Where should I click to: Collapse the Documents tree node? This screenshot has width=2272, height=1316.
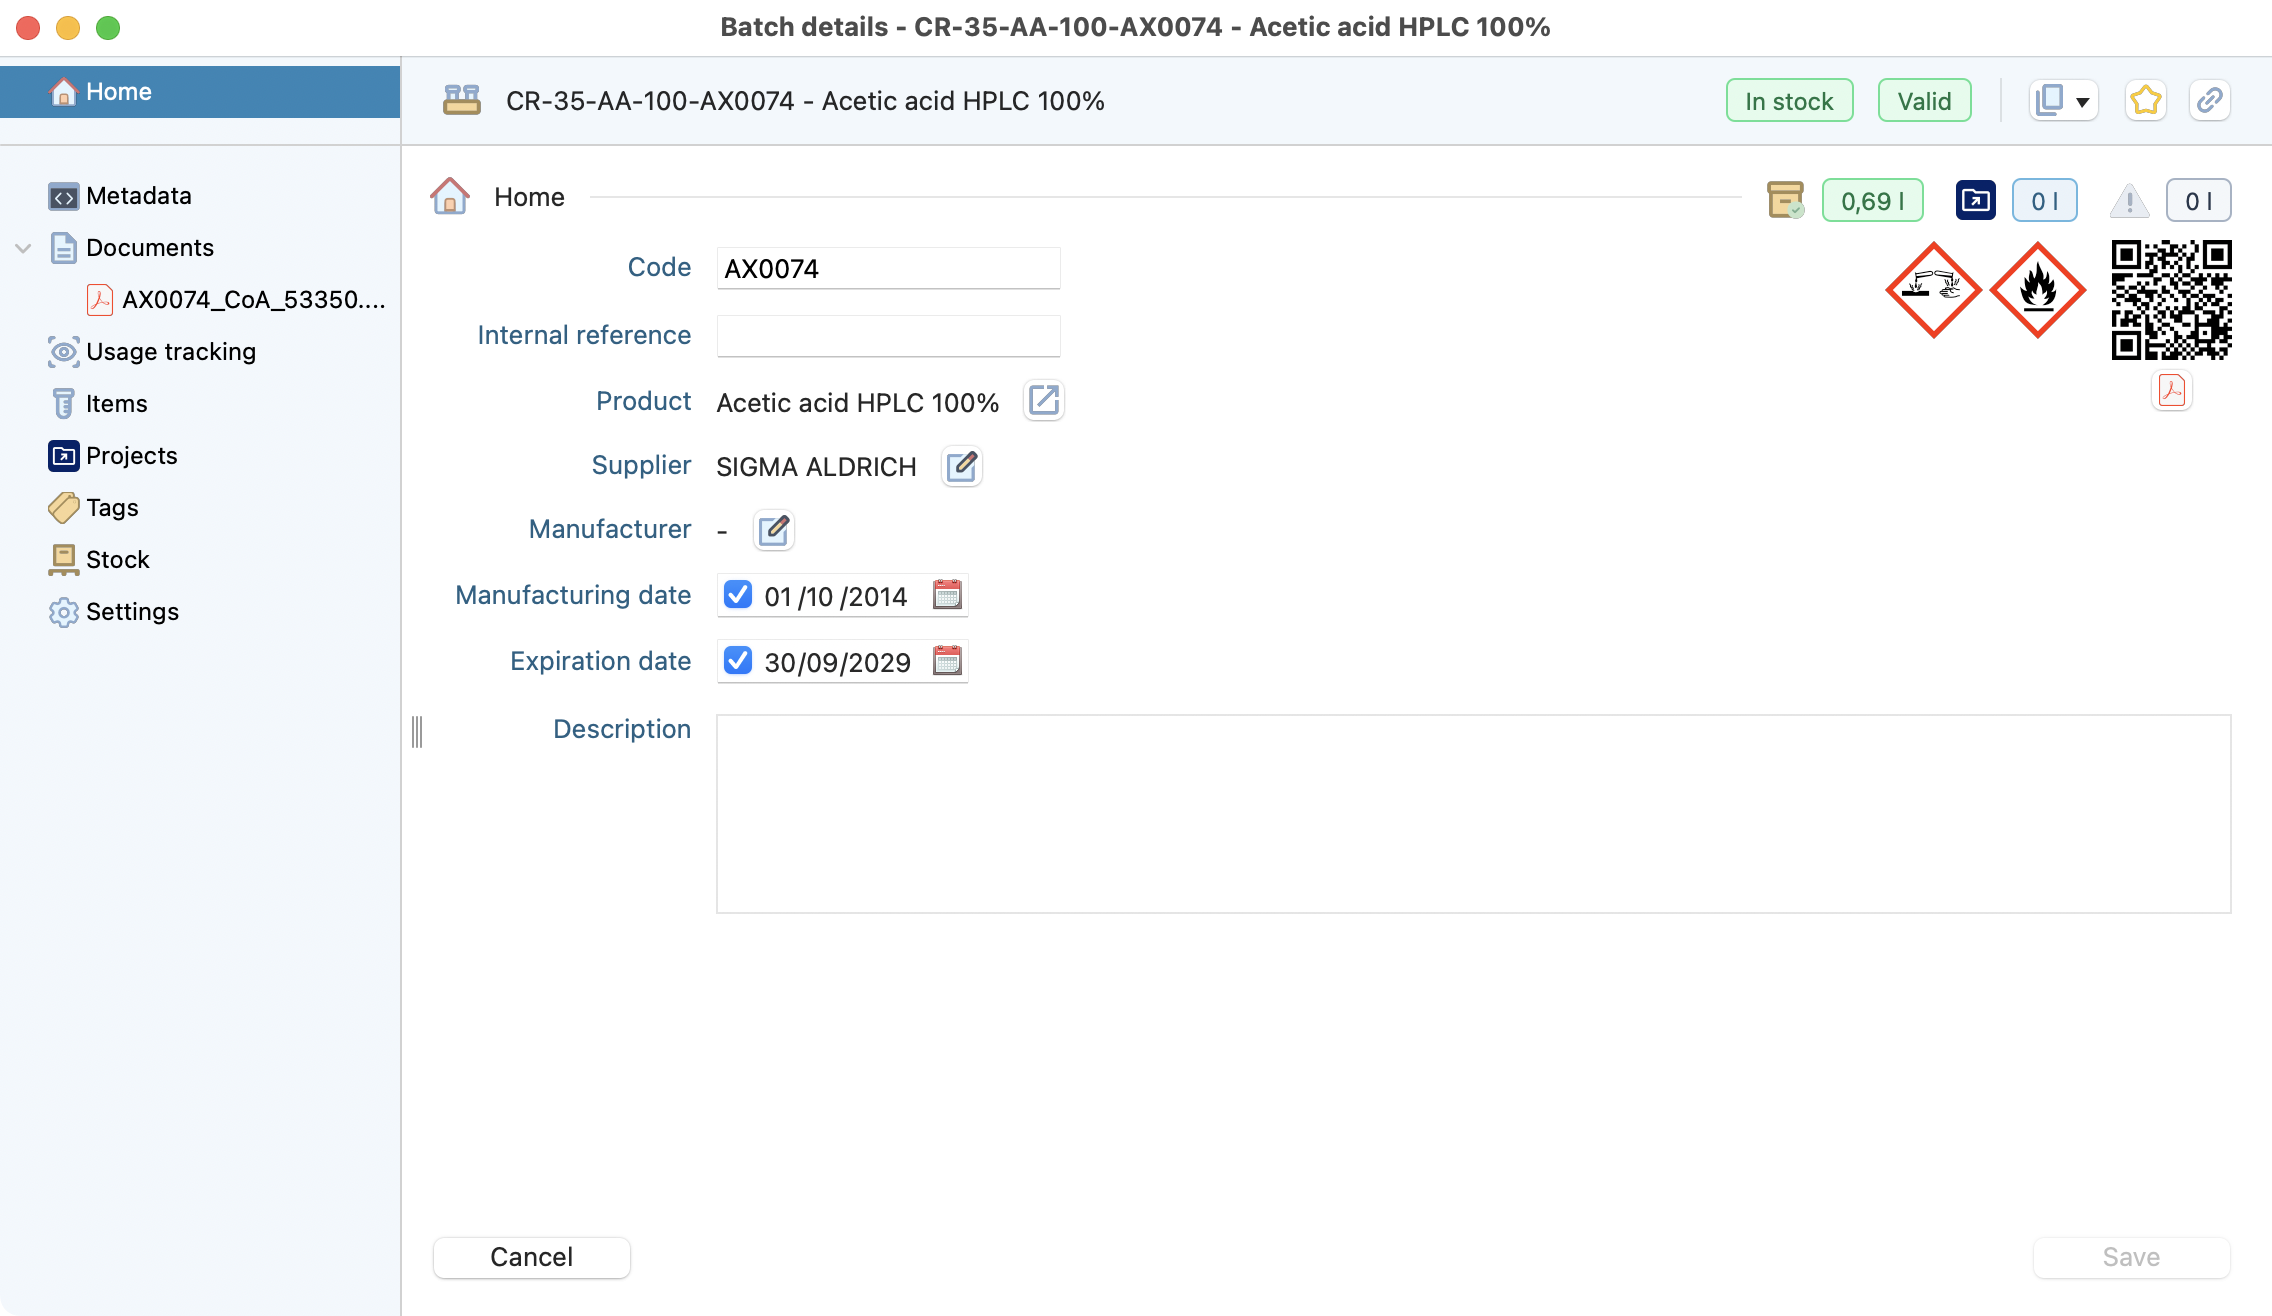point(23,248)
